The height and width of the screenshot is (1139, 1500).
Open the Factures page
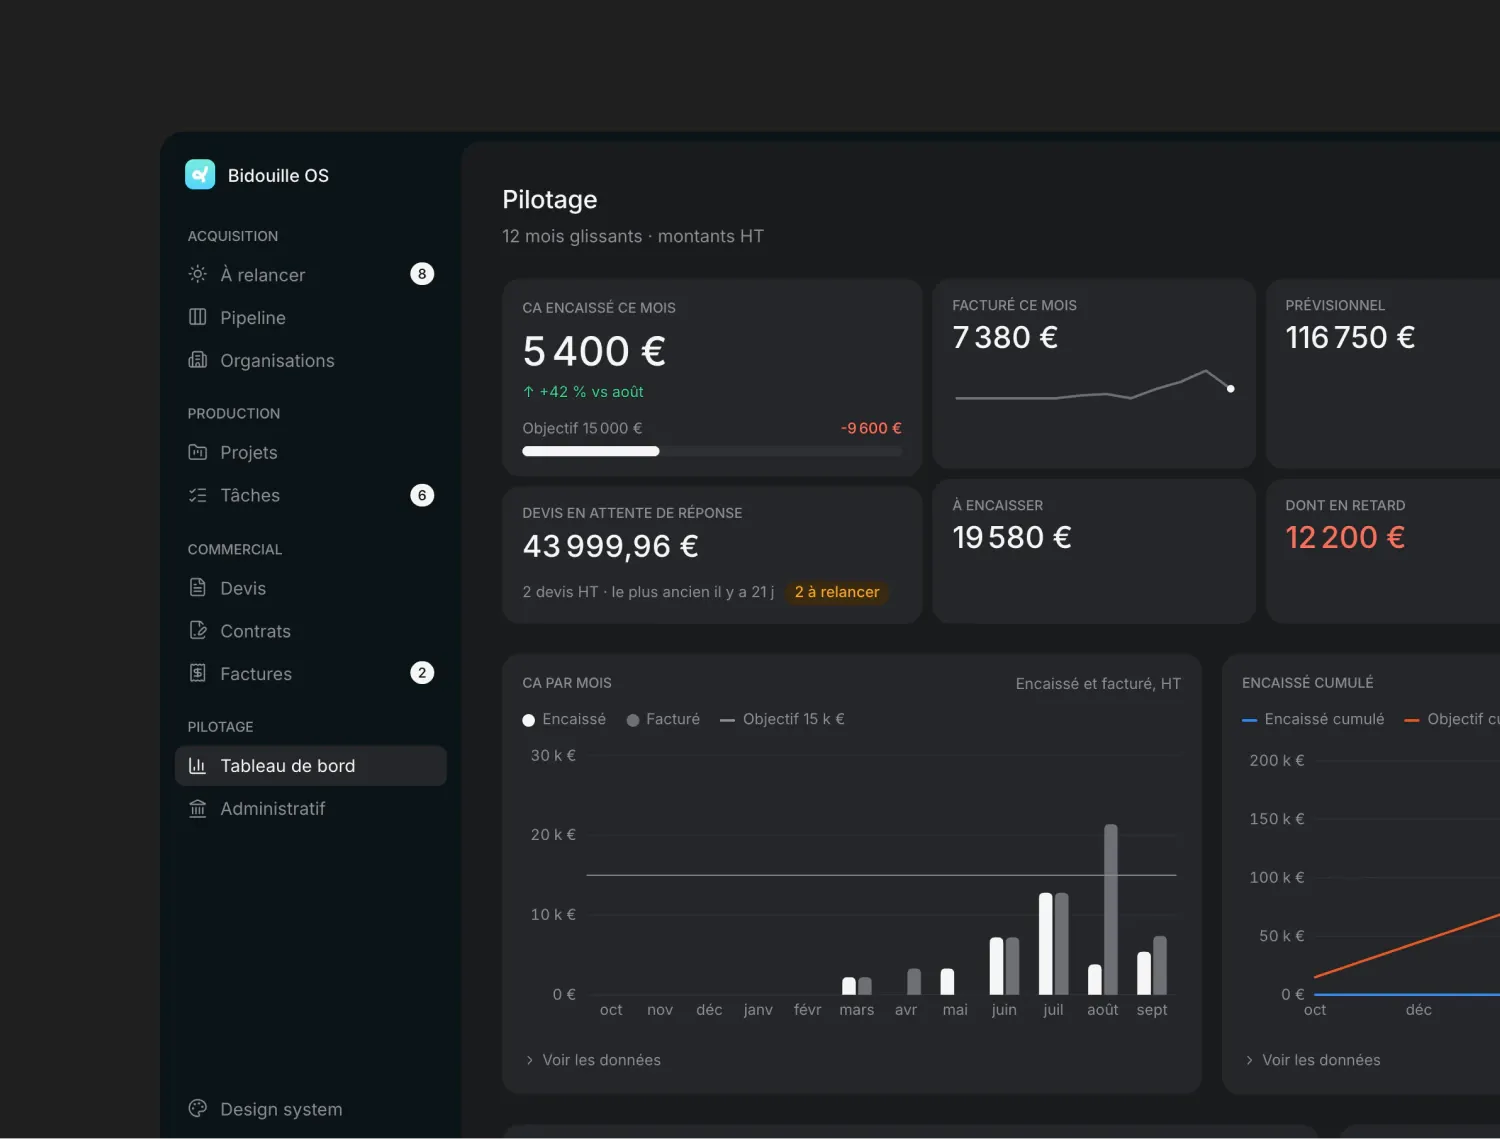[x=311, y=673]
